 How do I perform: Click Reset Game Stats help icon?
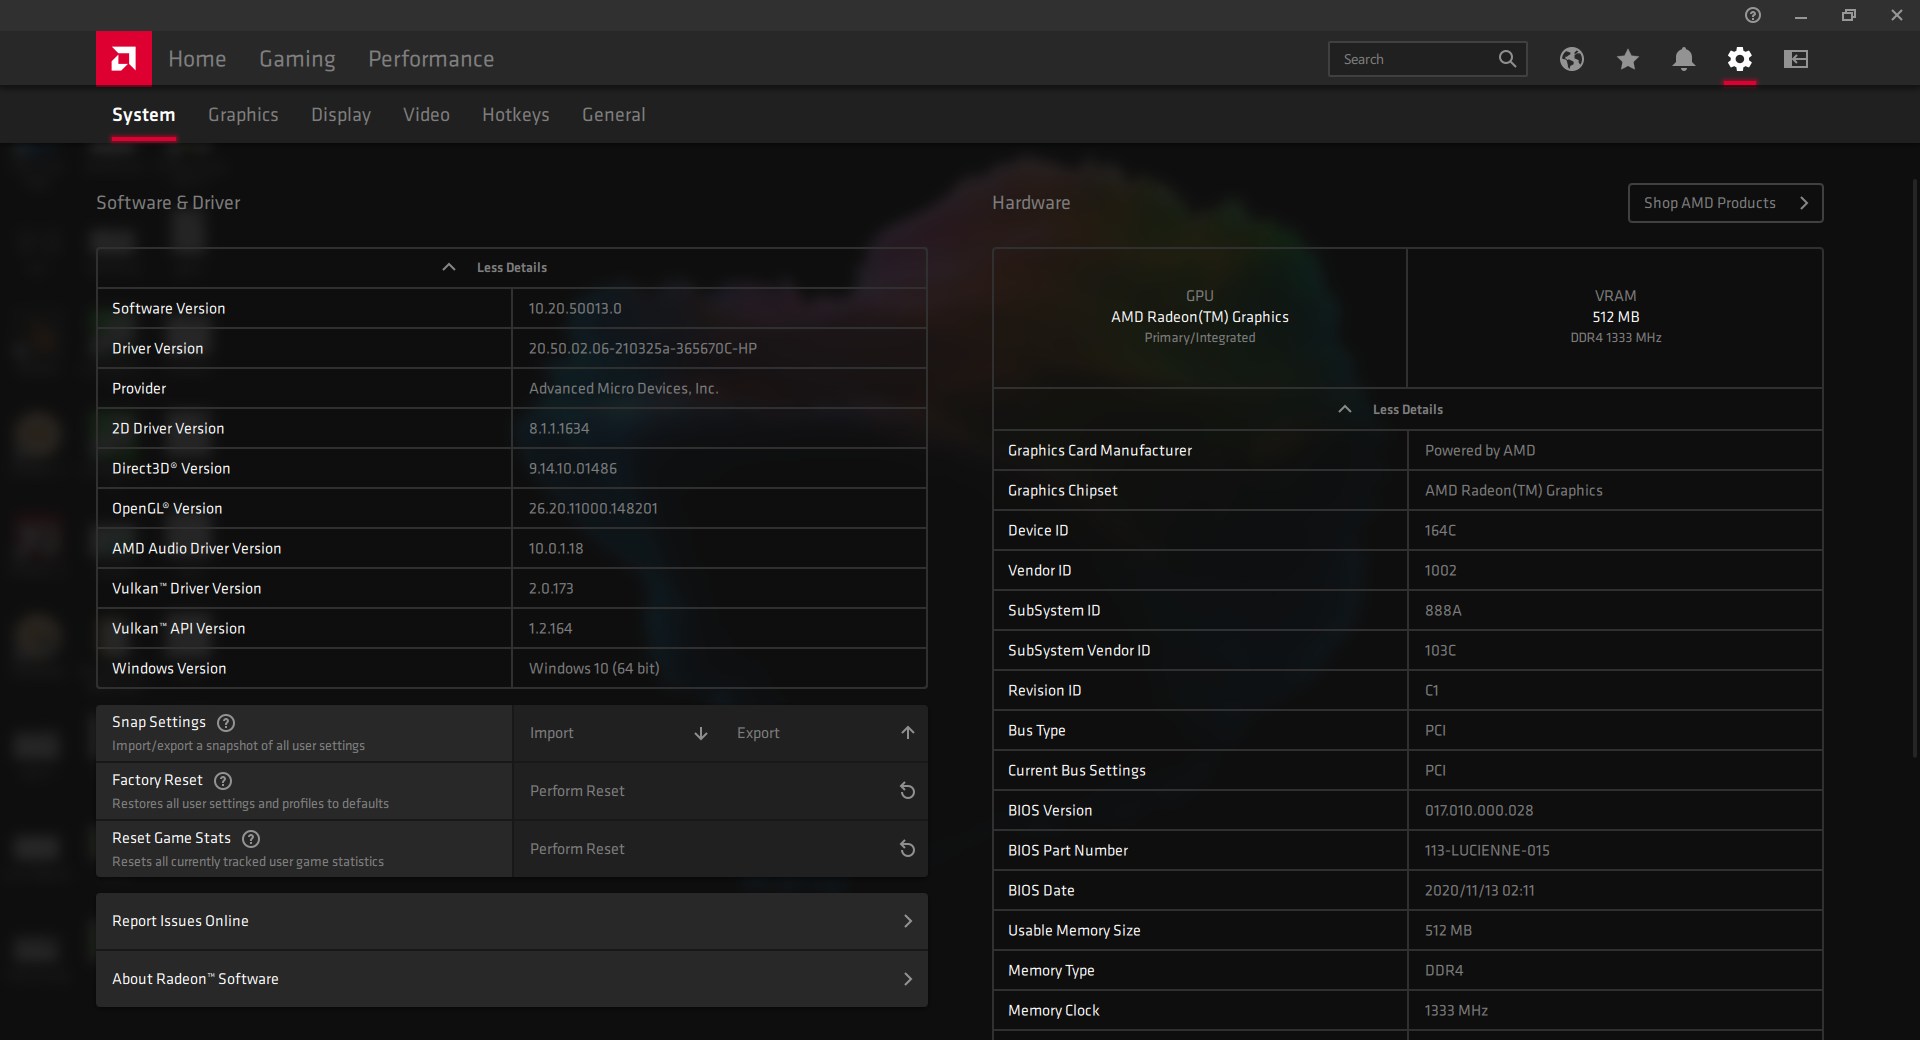click(x=251, y=838)
